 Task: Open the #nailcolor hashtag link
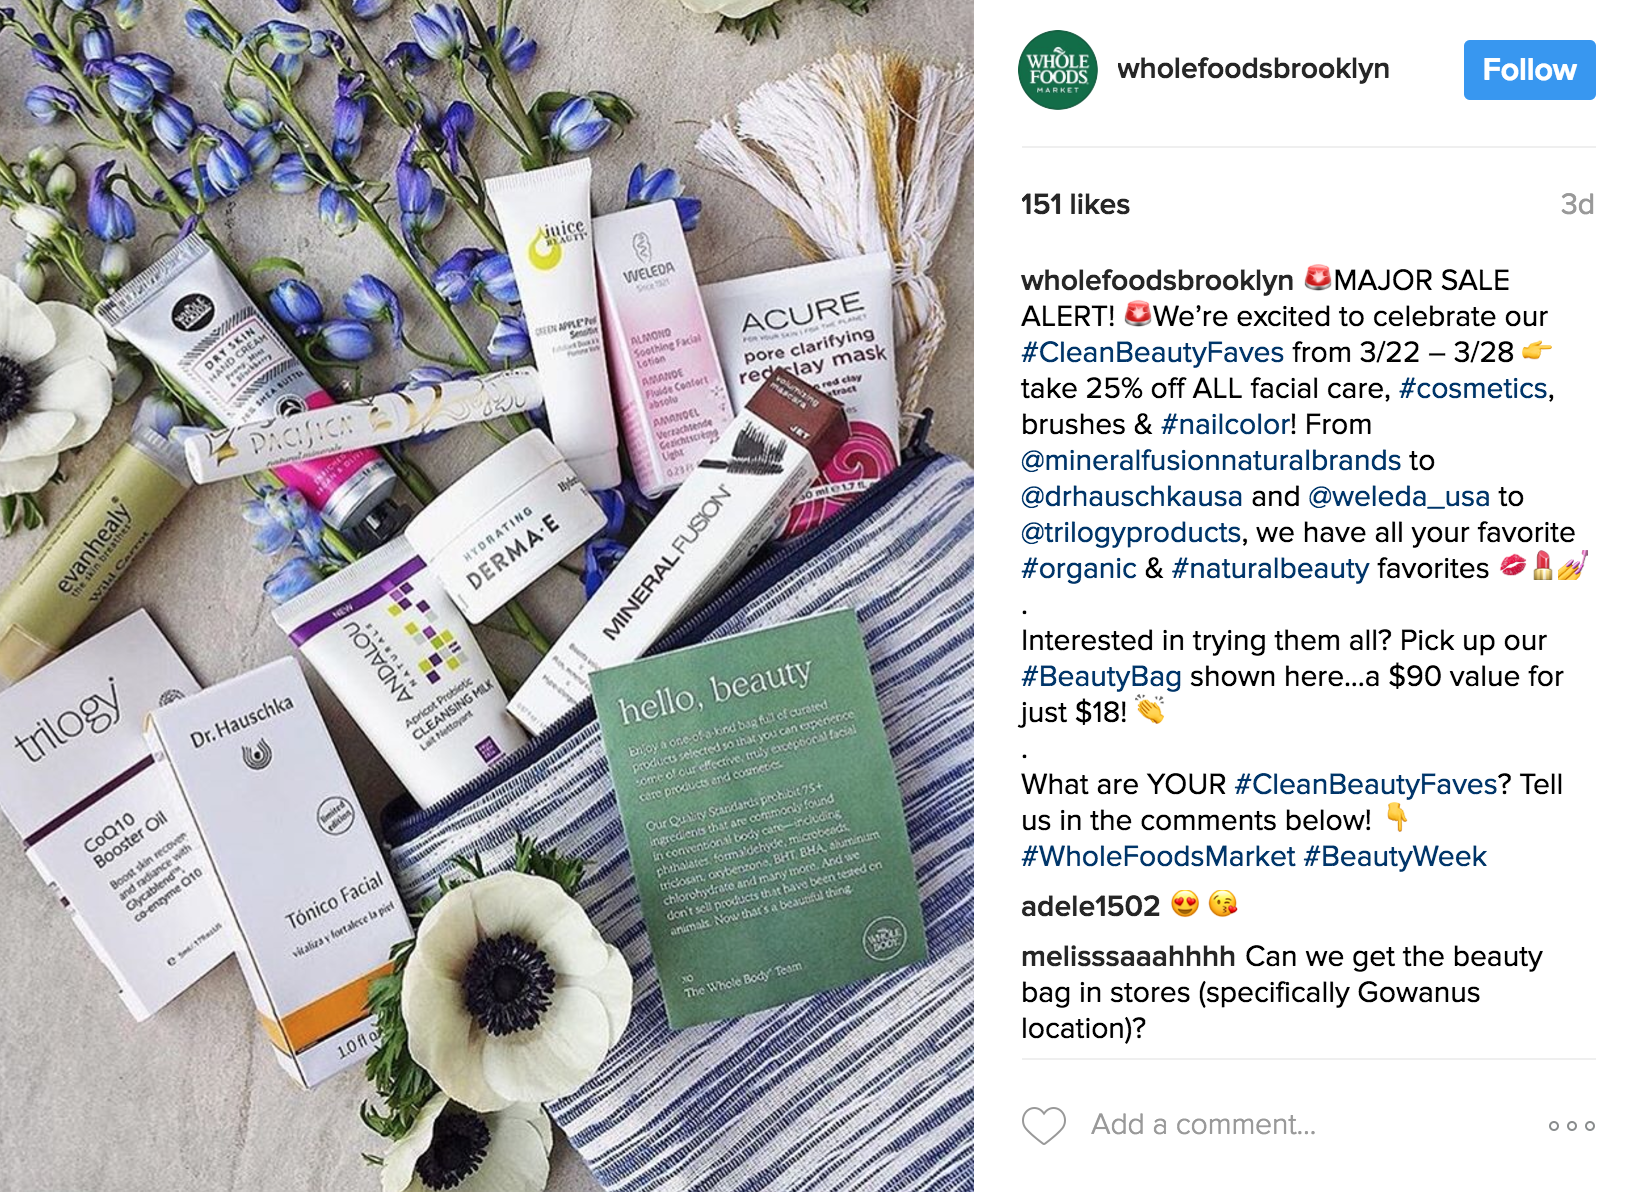point(1225,424)
